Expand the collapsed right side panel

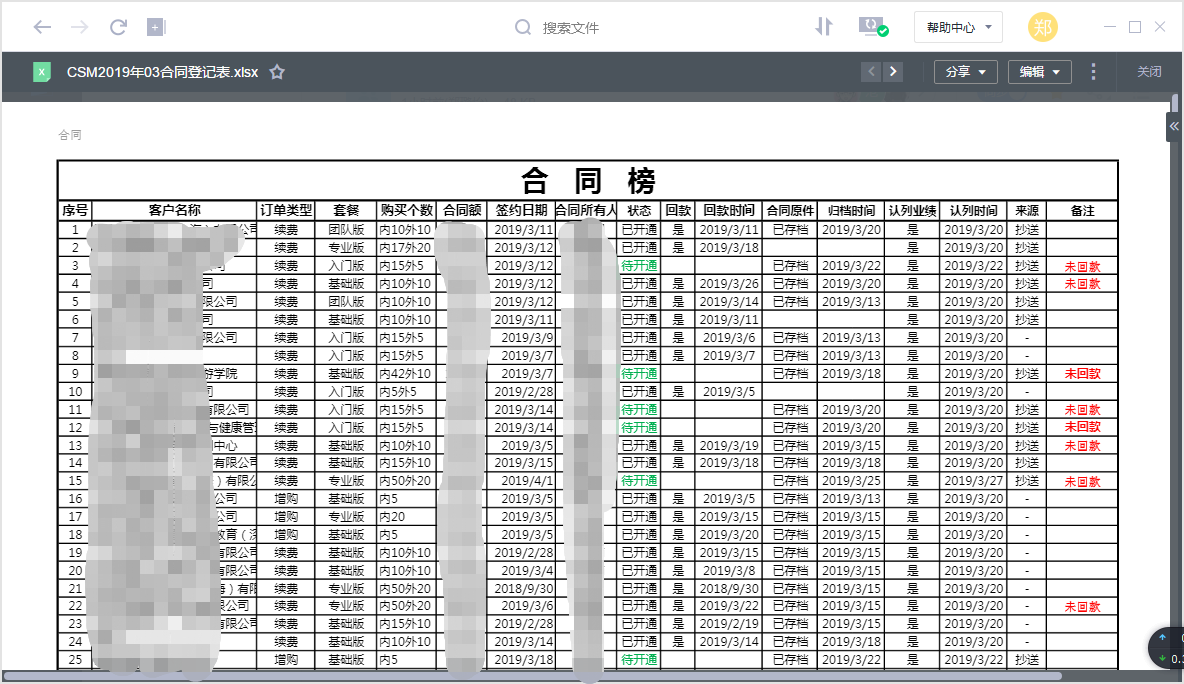[x=1174, y=126]
